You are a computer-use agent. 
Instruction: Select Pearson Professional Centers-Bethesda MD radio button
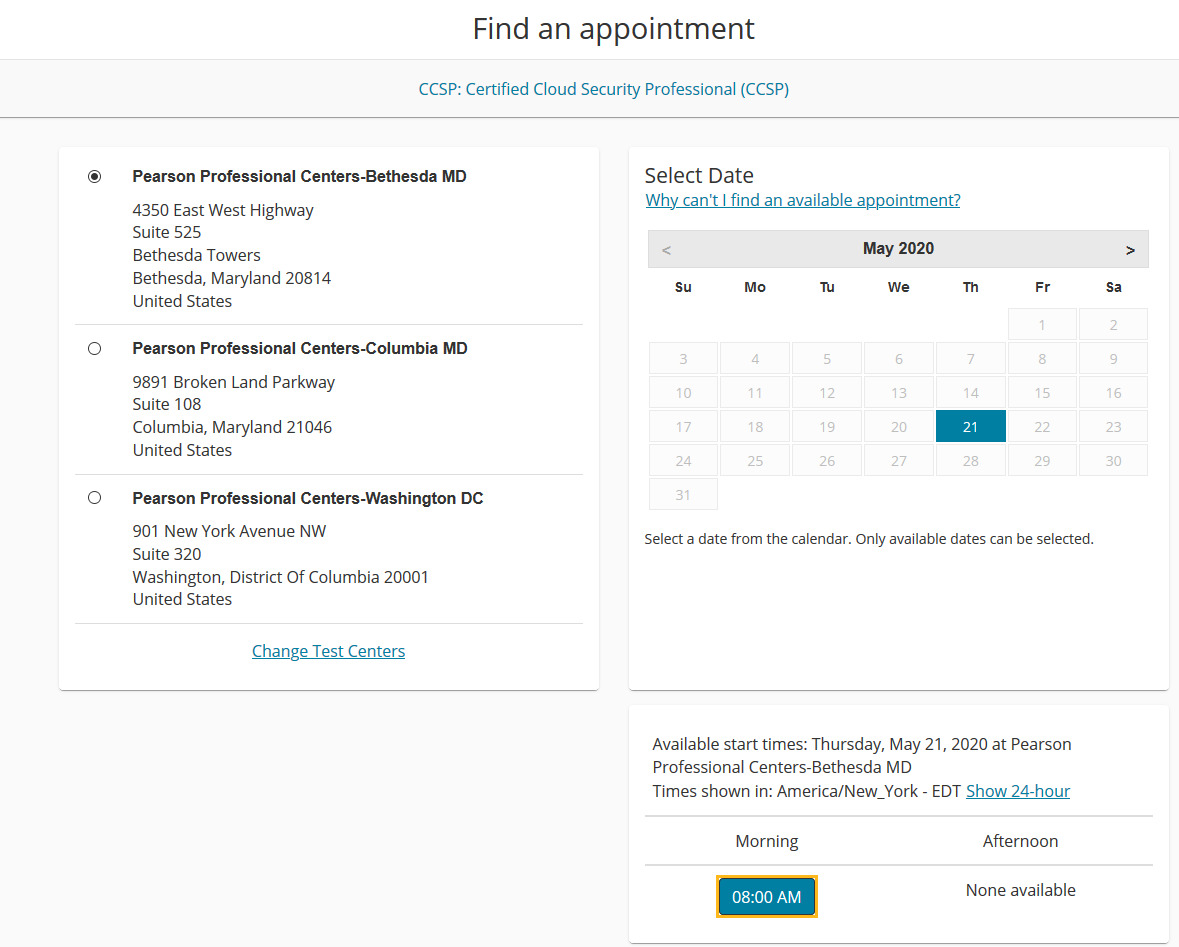tap(95, 177)
